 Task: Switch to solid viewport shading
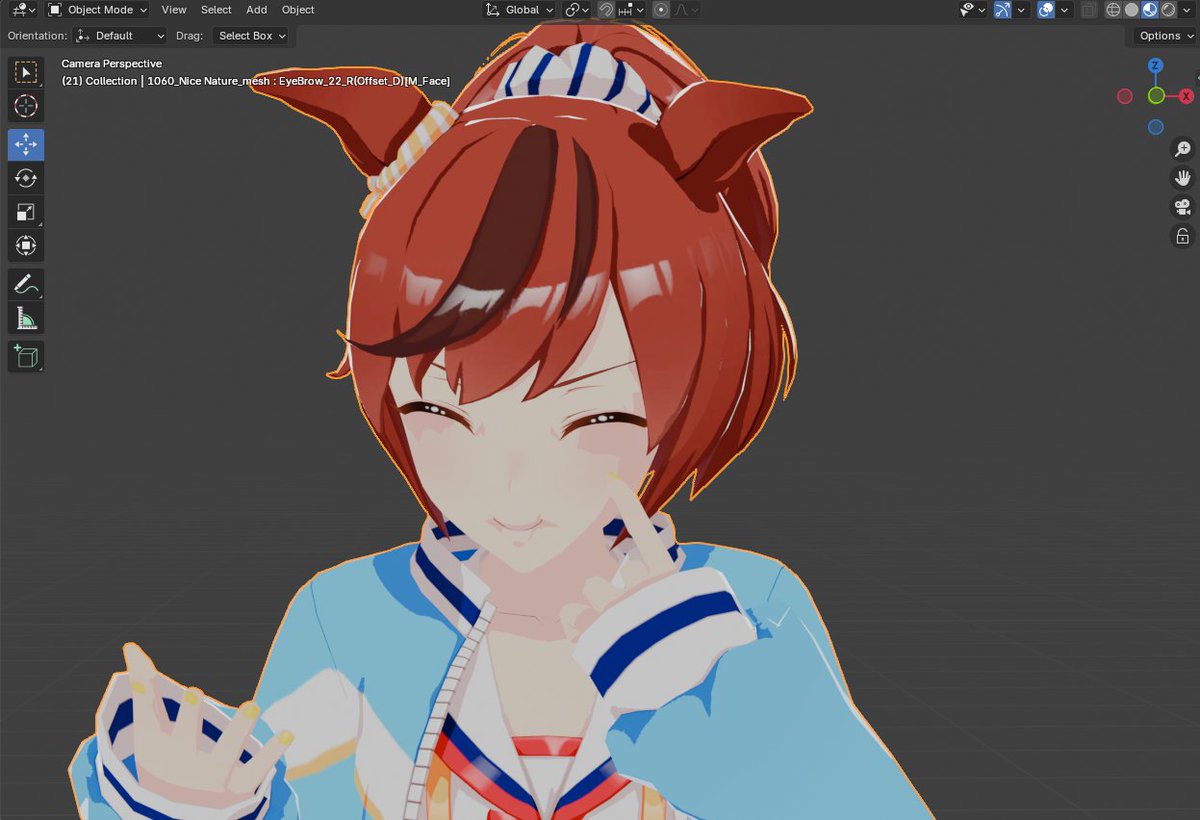[1132, 10]
